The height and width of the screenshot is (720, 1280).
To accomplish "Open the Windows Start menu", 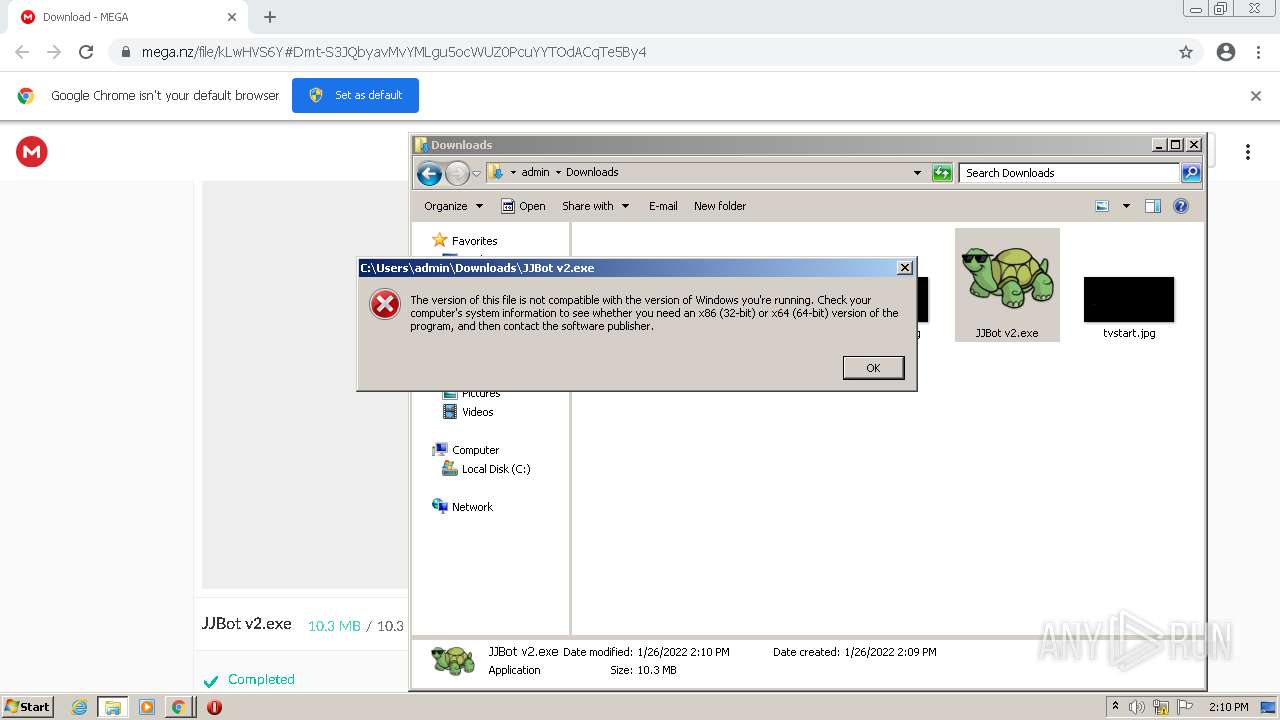I will coord(28,707).
